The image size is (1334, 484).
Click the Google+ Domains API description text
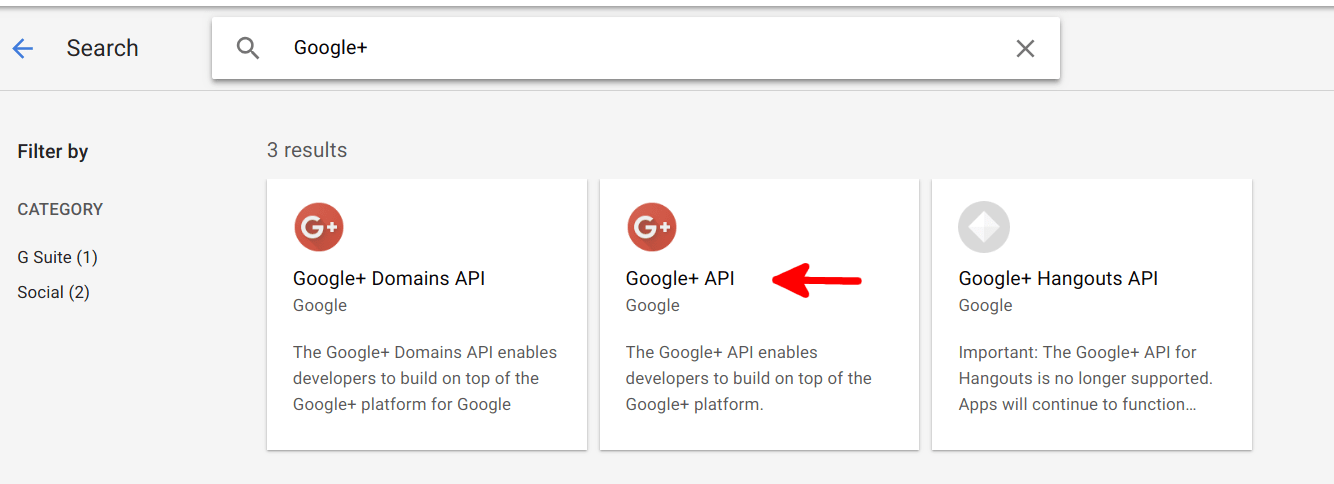pos(425,378)
